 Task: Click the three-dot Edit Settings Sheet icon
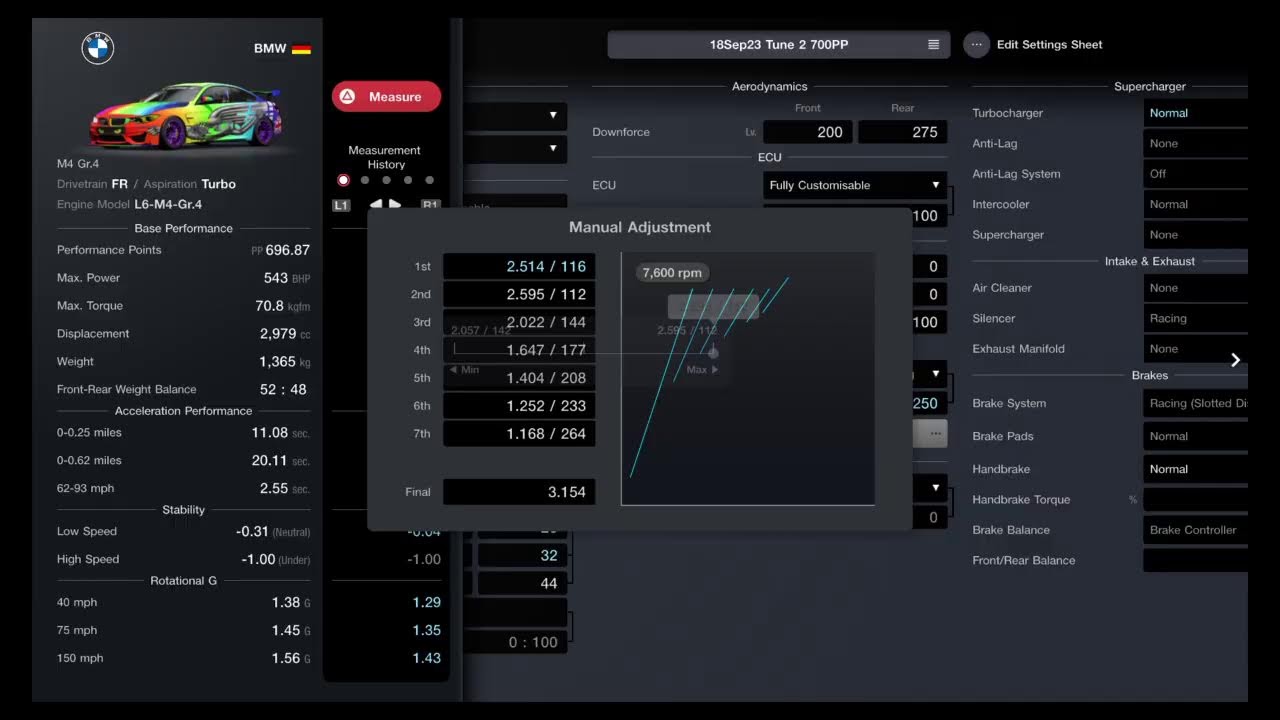click(976, 44)
